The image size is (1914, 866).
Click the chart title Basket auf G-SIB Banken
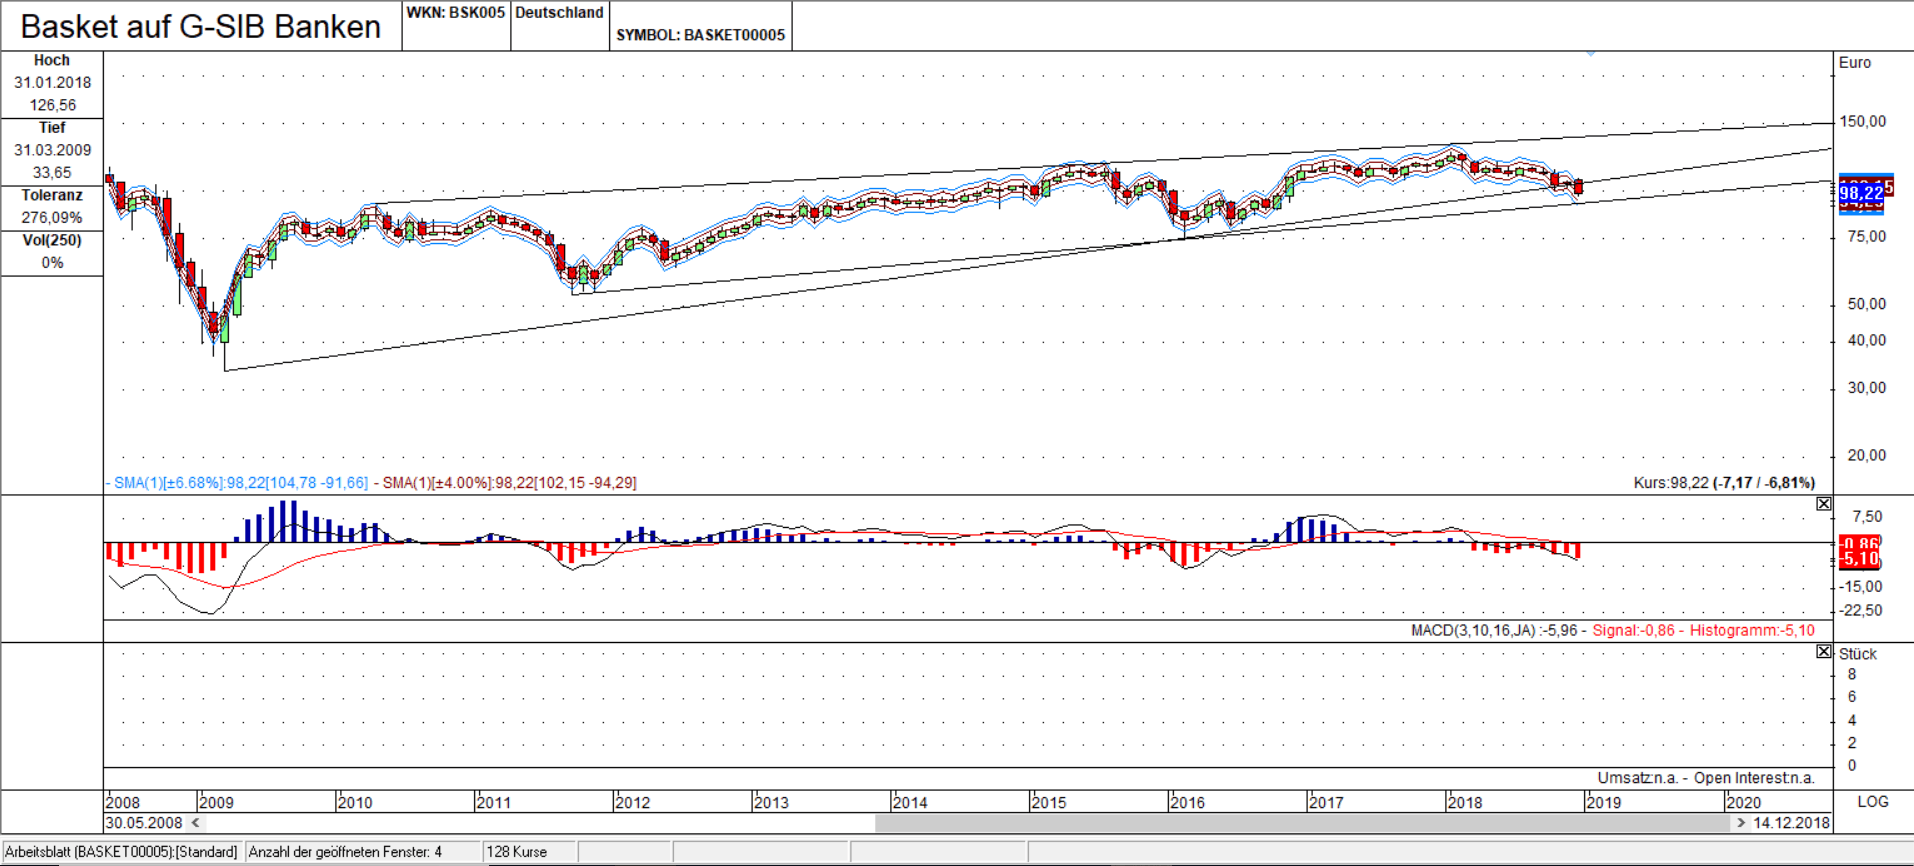coord(201,26)
